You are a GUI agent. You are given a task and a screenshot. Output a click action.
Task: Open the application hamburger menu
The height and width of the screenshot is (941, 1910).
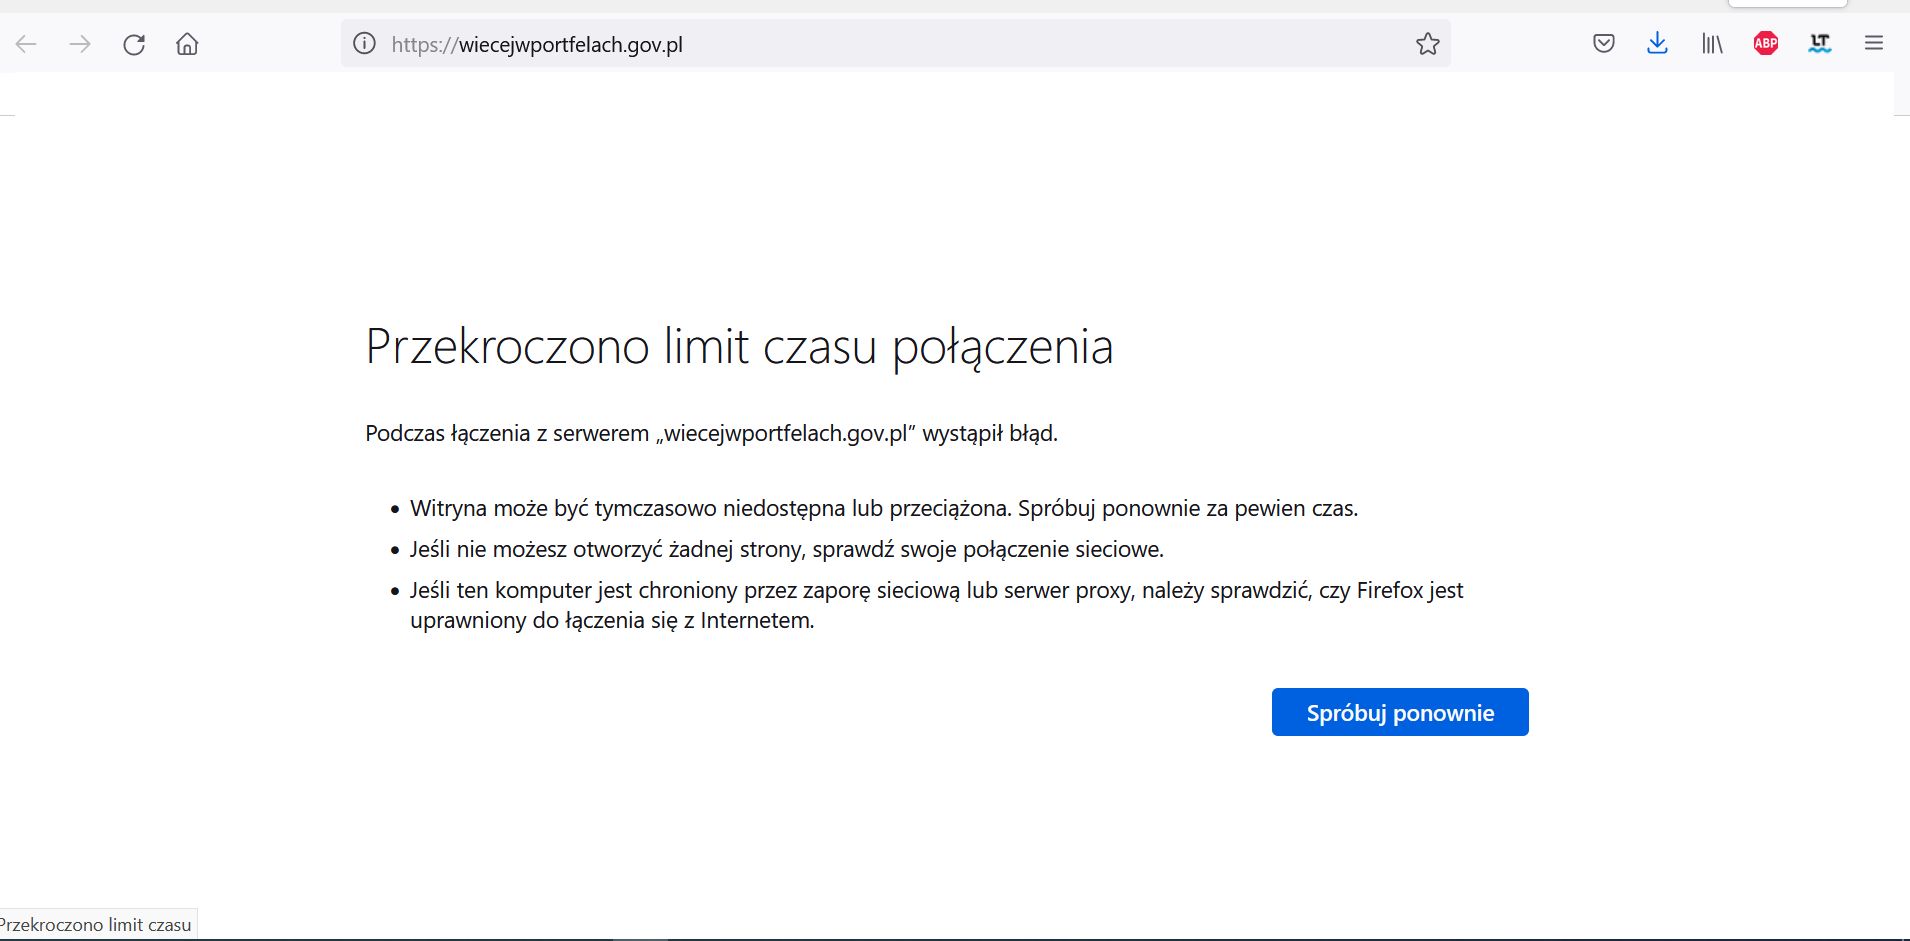coord(1875,43)
